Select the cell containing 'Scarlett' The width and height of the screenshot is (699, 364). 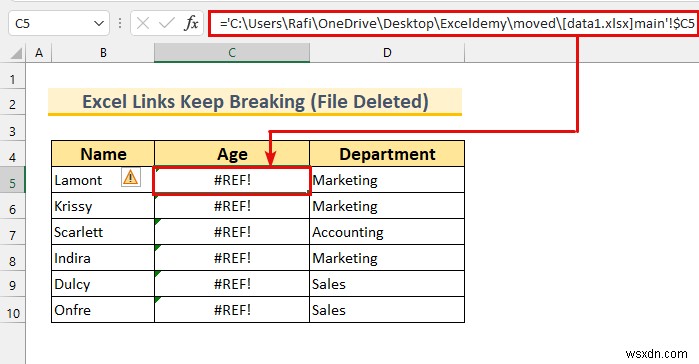pos(103,231)
